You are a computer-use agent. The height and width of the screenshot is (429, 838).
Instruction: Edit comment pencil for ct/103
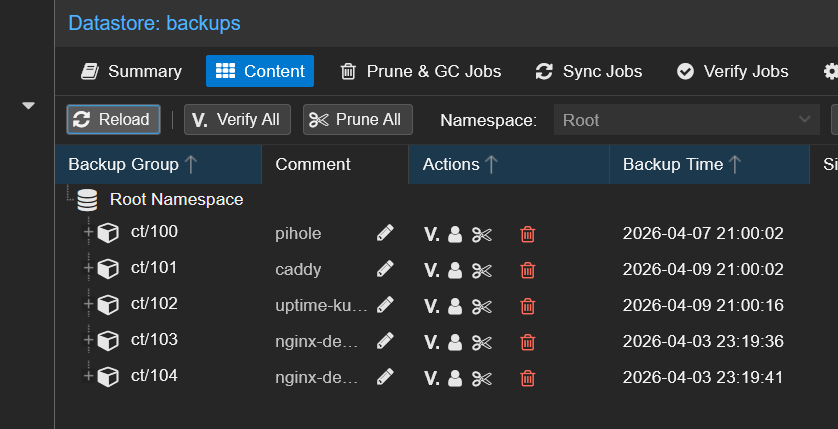click(x=385, y=341)
